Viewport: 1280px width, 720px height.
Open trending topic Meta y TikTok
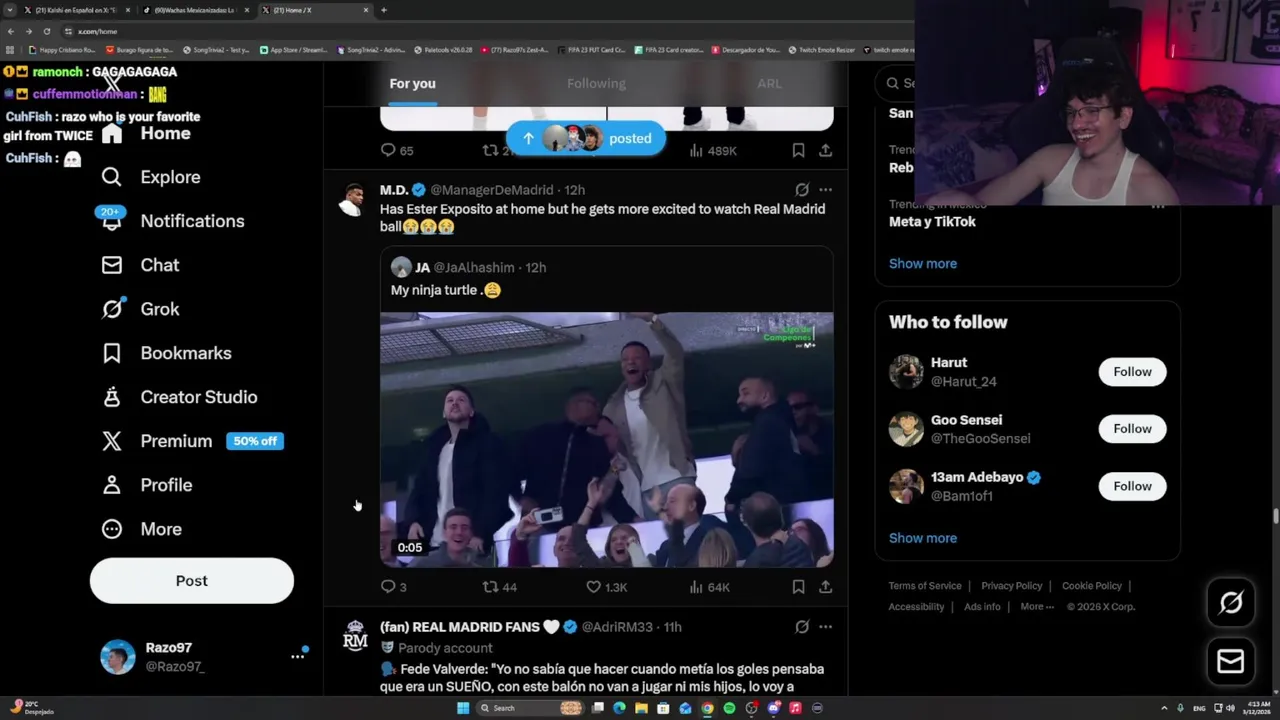932,222
